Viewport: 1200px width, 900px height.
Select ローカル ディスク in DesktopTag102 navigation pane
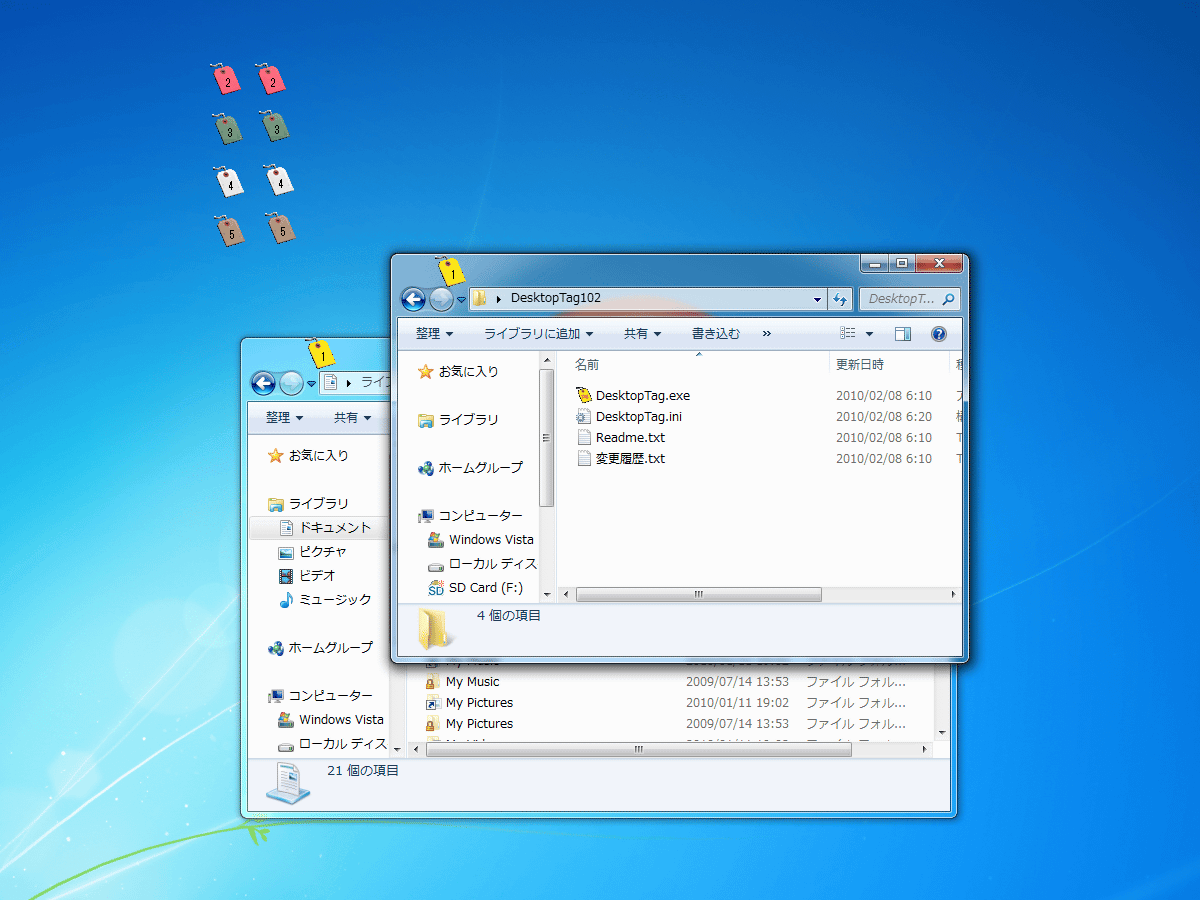pos(482,563)
